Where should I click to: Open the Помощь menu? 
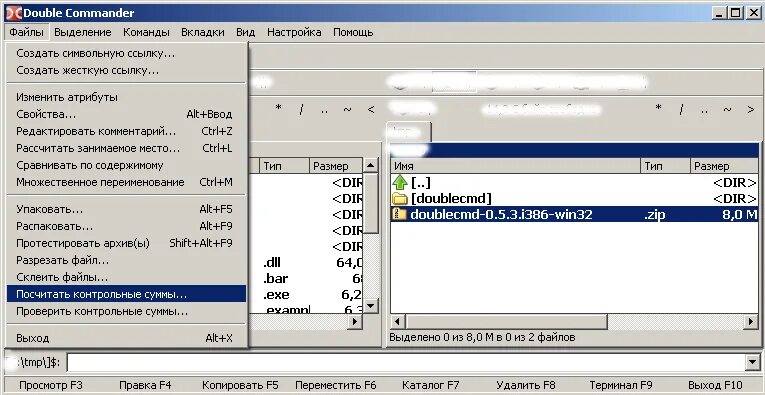(353, 32)
